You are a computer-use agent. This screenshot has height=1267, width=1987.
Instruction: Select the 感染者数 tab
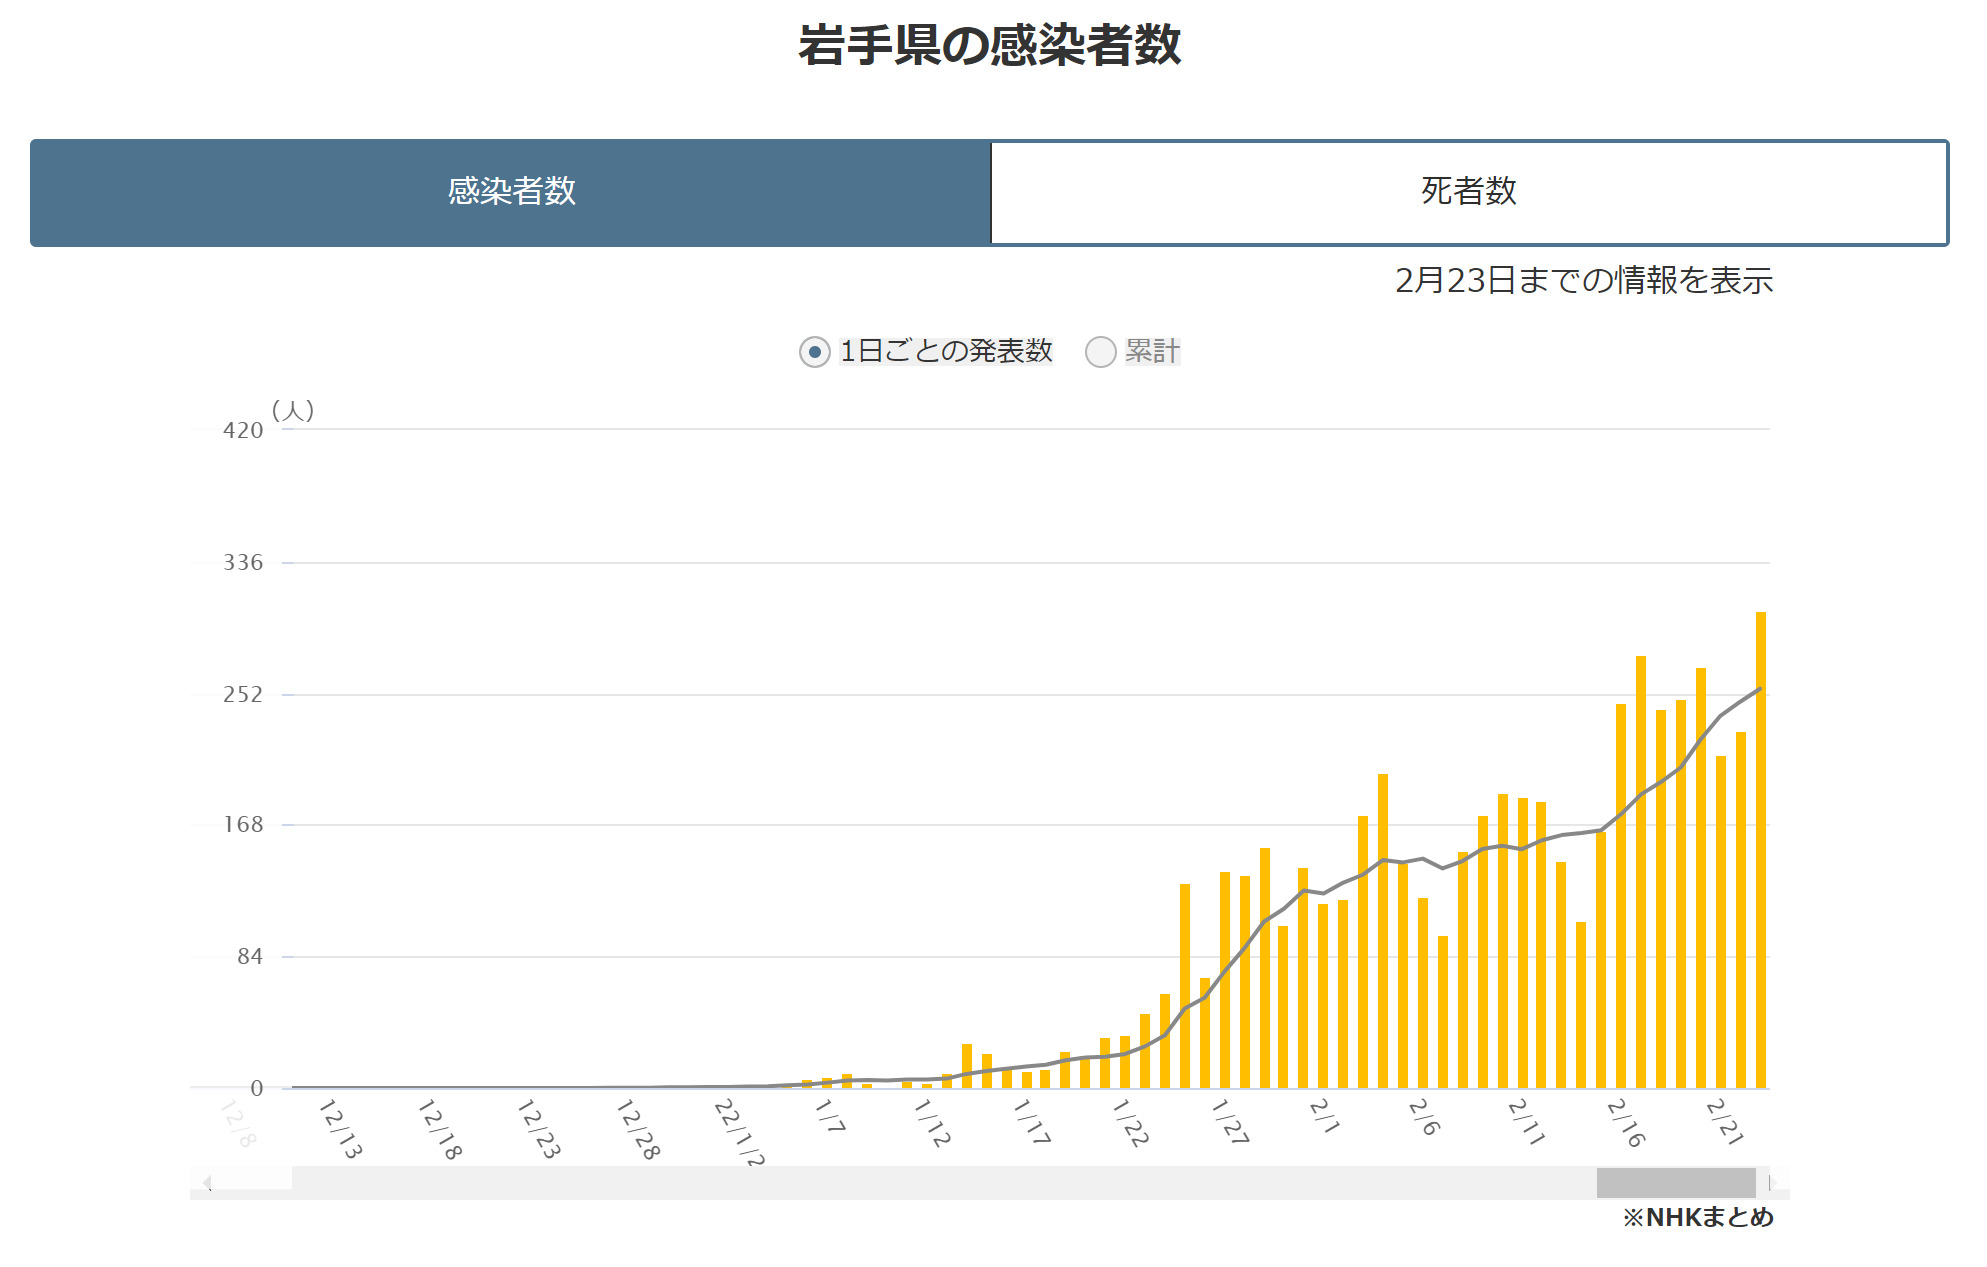[511, 192]
